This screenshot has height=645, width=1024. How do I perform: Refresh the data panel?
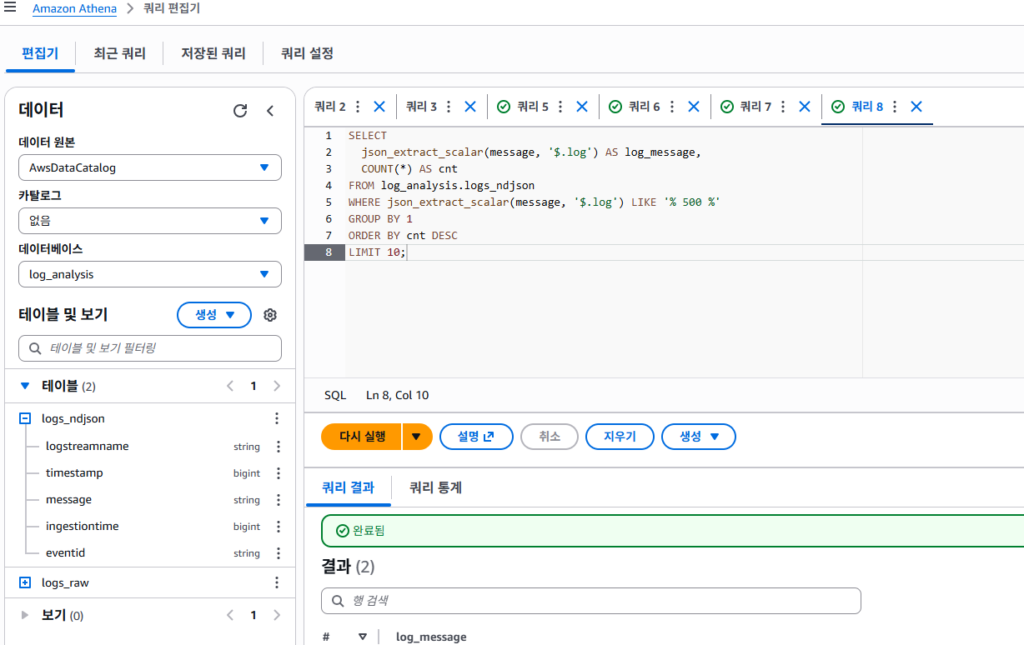[x=240, y=111]
